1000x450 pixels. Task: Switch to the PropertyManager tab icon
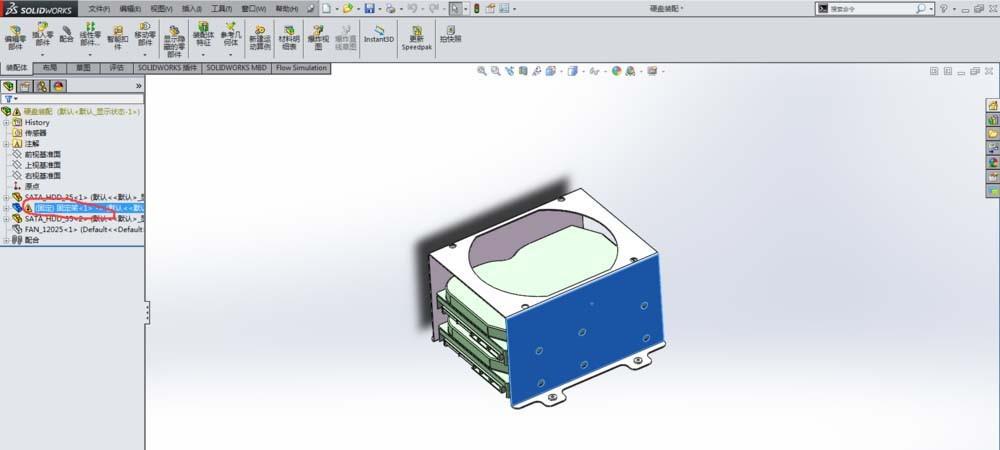[25, 86]
